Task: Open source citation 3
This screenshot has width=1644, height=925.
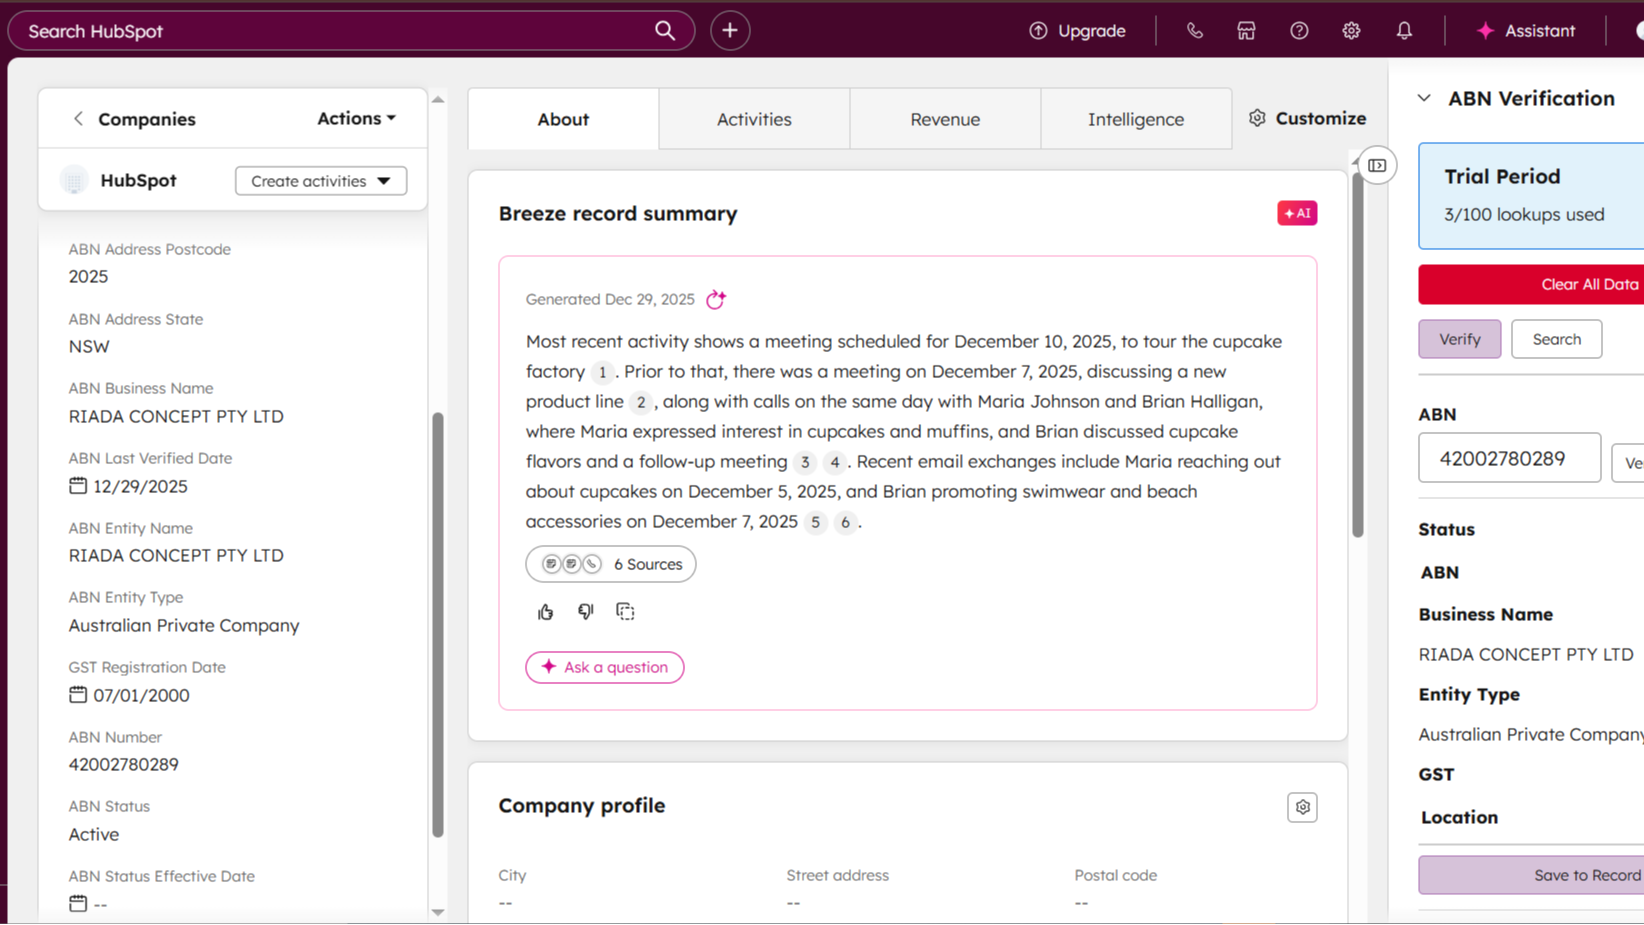Action: [805, 462]
